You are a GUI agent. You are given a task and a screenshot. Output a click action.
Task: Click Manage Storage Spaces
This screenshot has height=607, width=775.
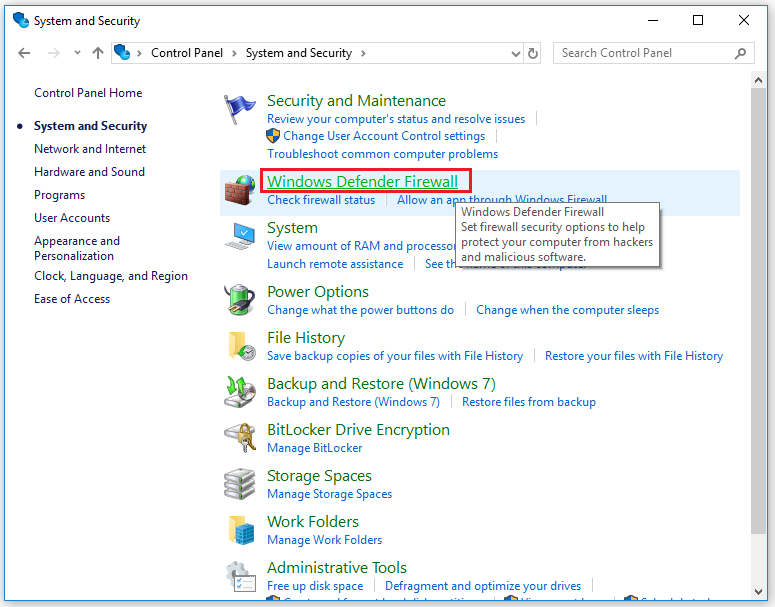coord(329,494)
